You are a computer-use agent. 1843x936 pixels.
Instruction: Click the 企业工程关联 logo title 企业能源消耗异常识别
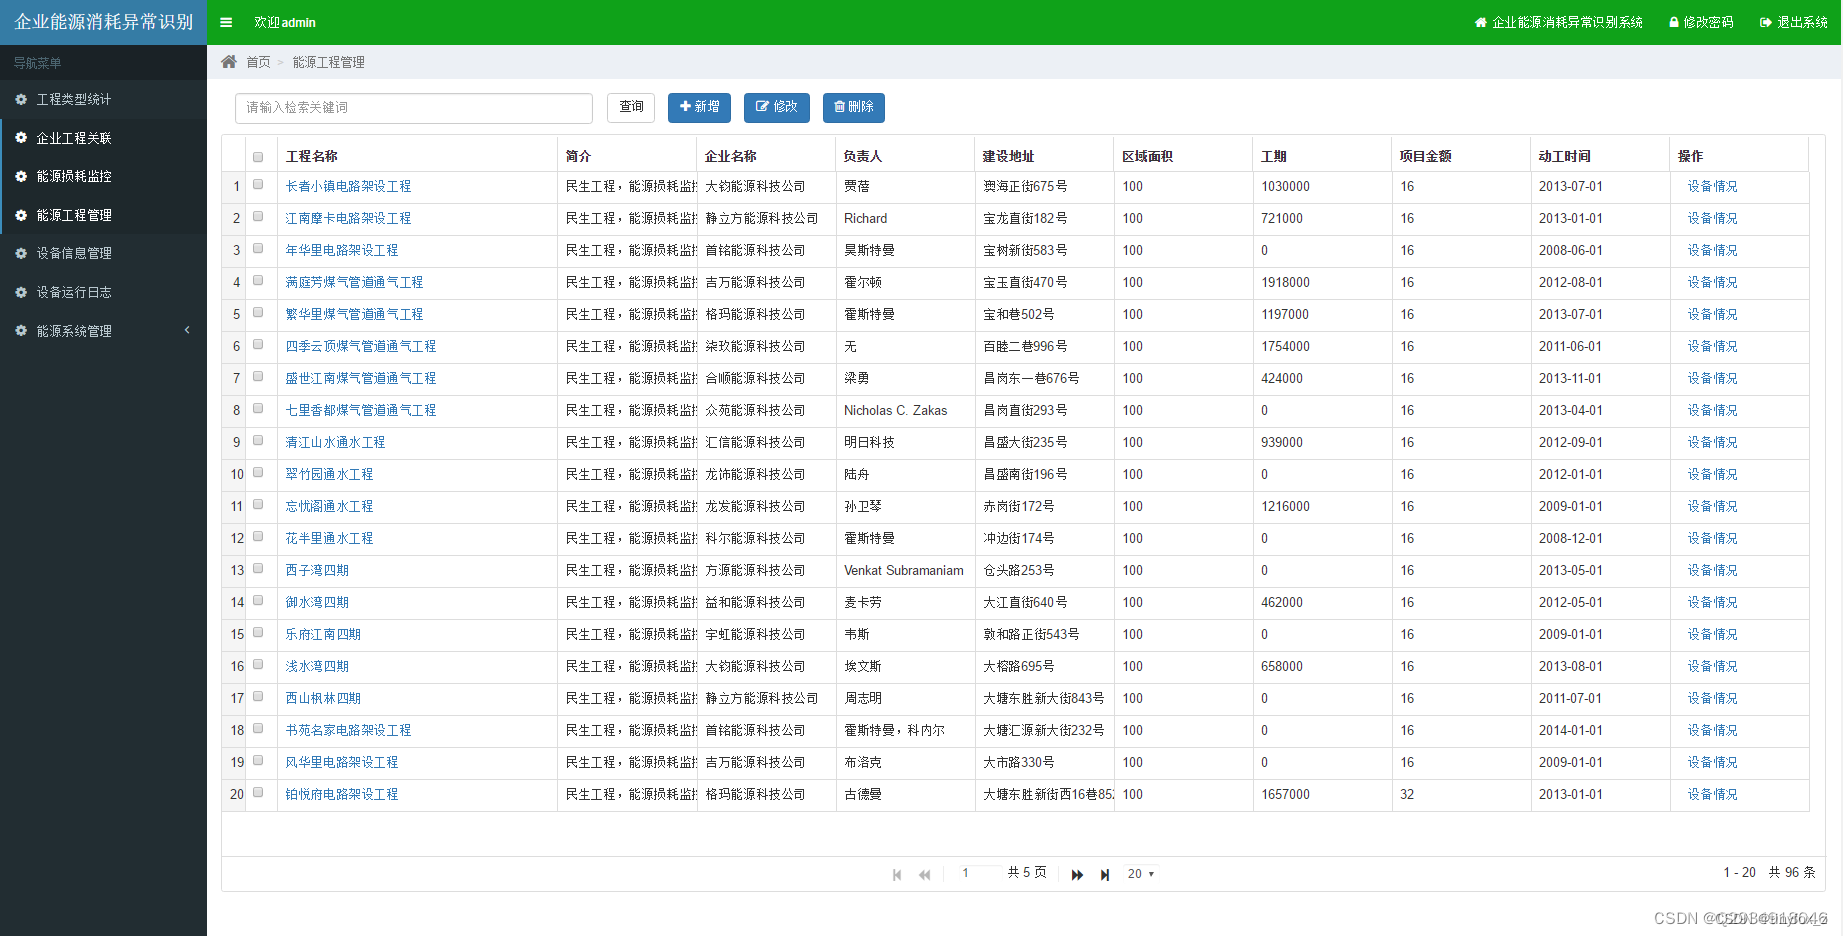coord(103,22)
